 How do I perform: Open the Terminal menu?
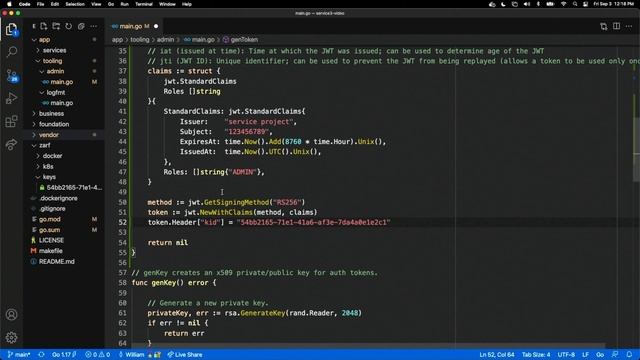(x=144, y=4)
